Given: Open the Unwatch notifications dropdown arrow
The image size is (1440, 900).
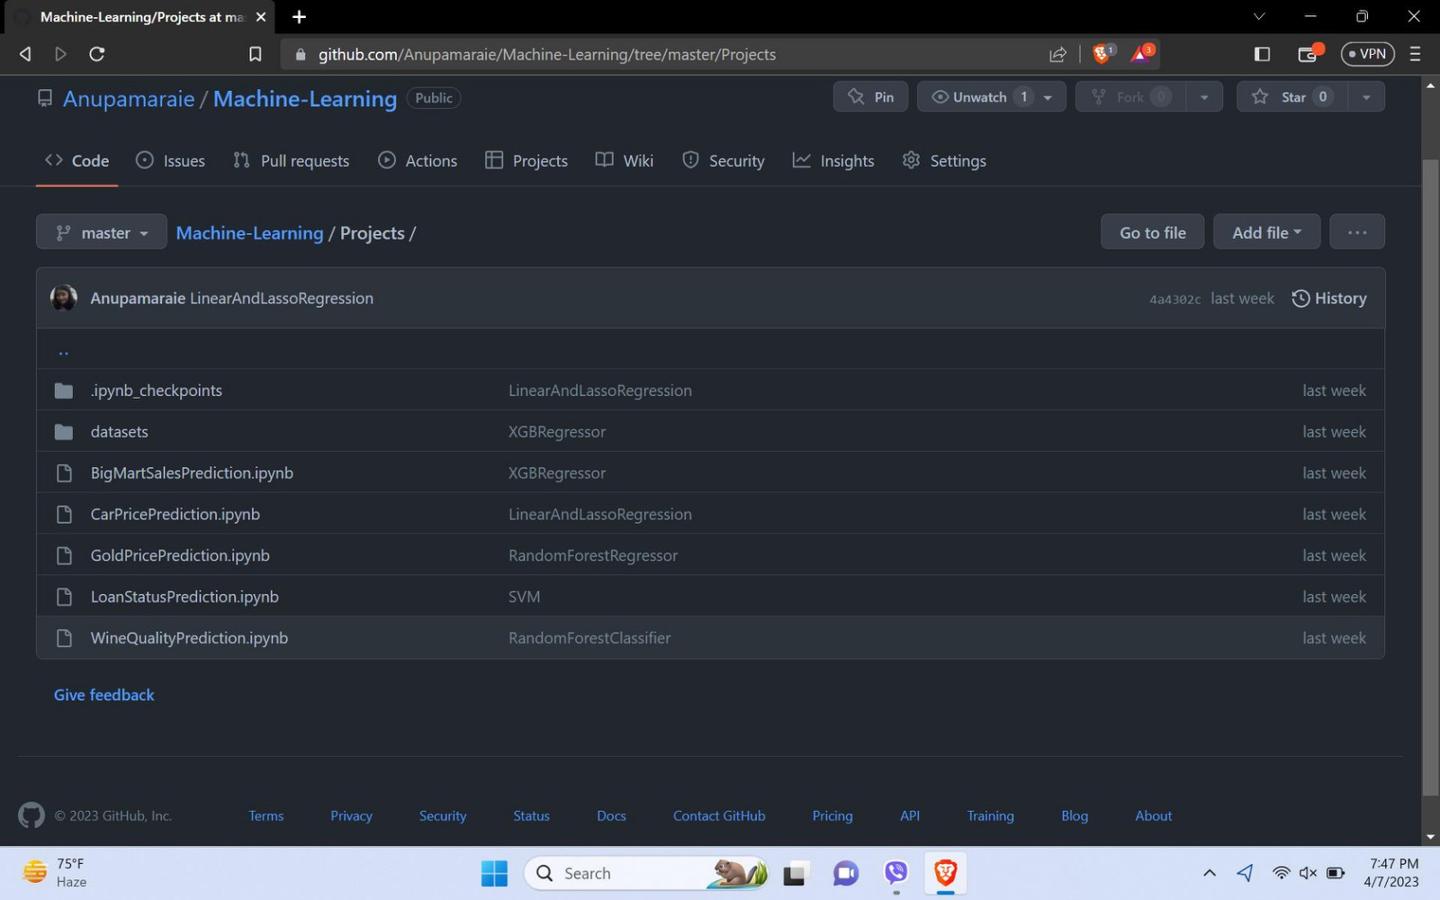Looking at the screenshot, I should click(1048, 97).
